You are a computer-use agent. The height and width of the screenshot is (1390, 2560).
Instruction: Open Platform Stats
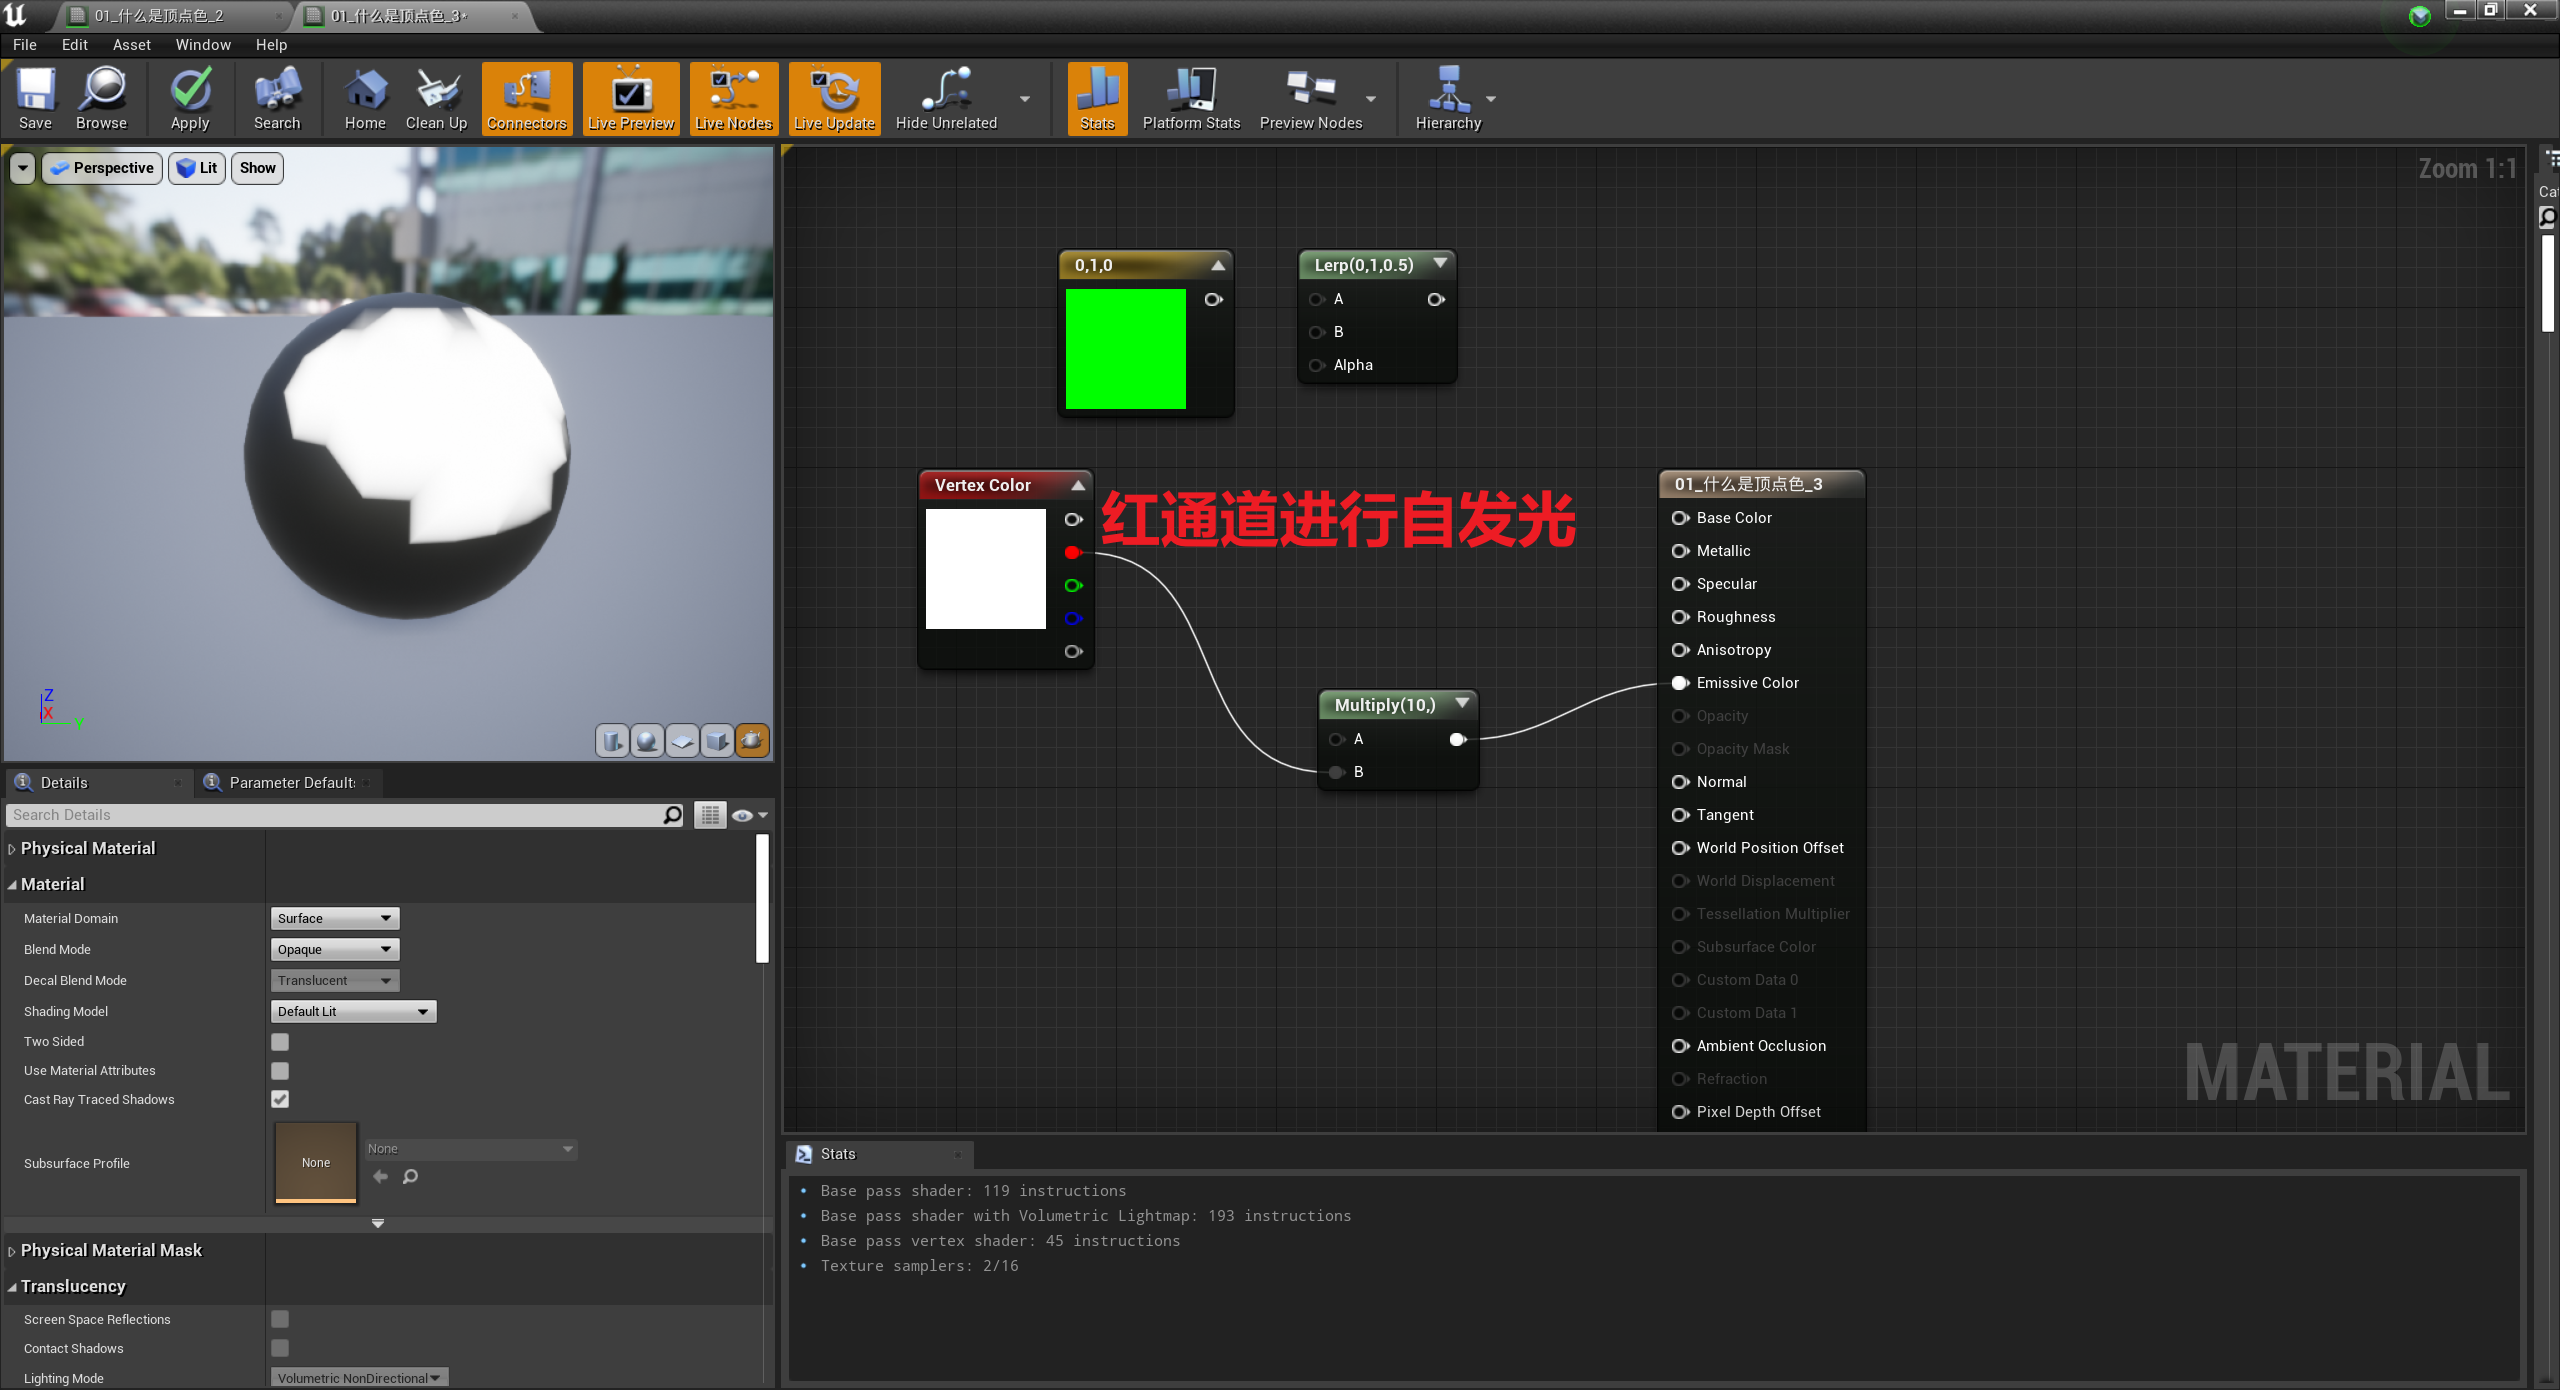pyautogui.click(x=1190, y=98)
